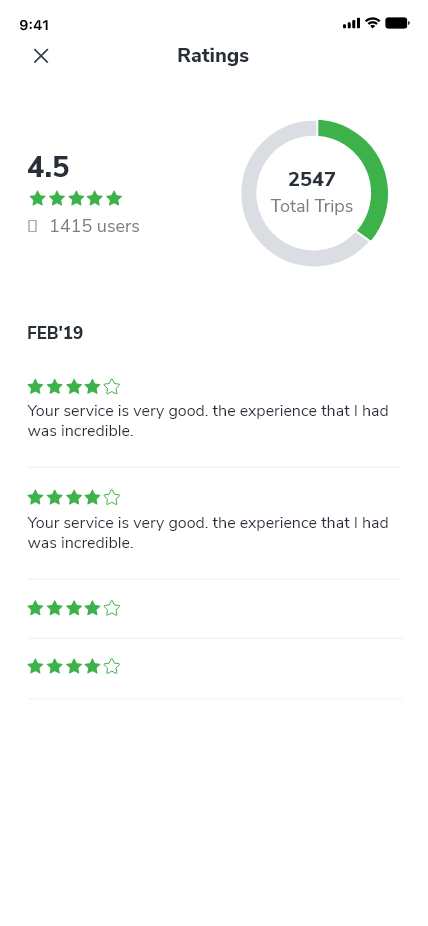
Task: Close the Ratings screen with X icon
Action: point(41,56)
